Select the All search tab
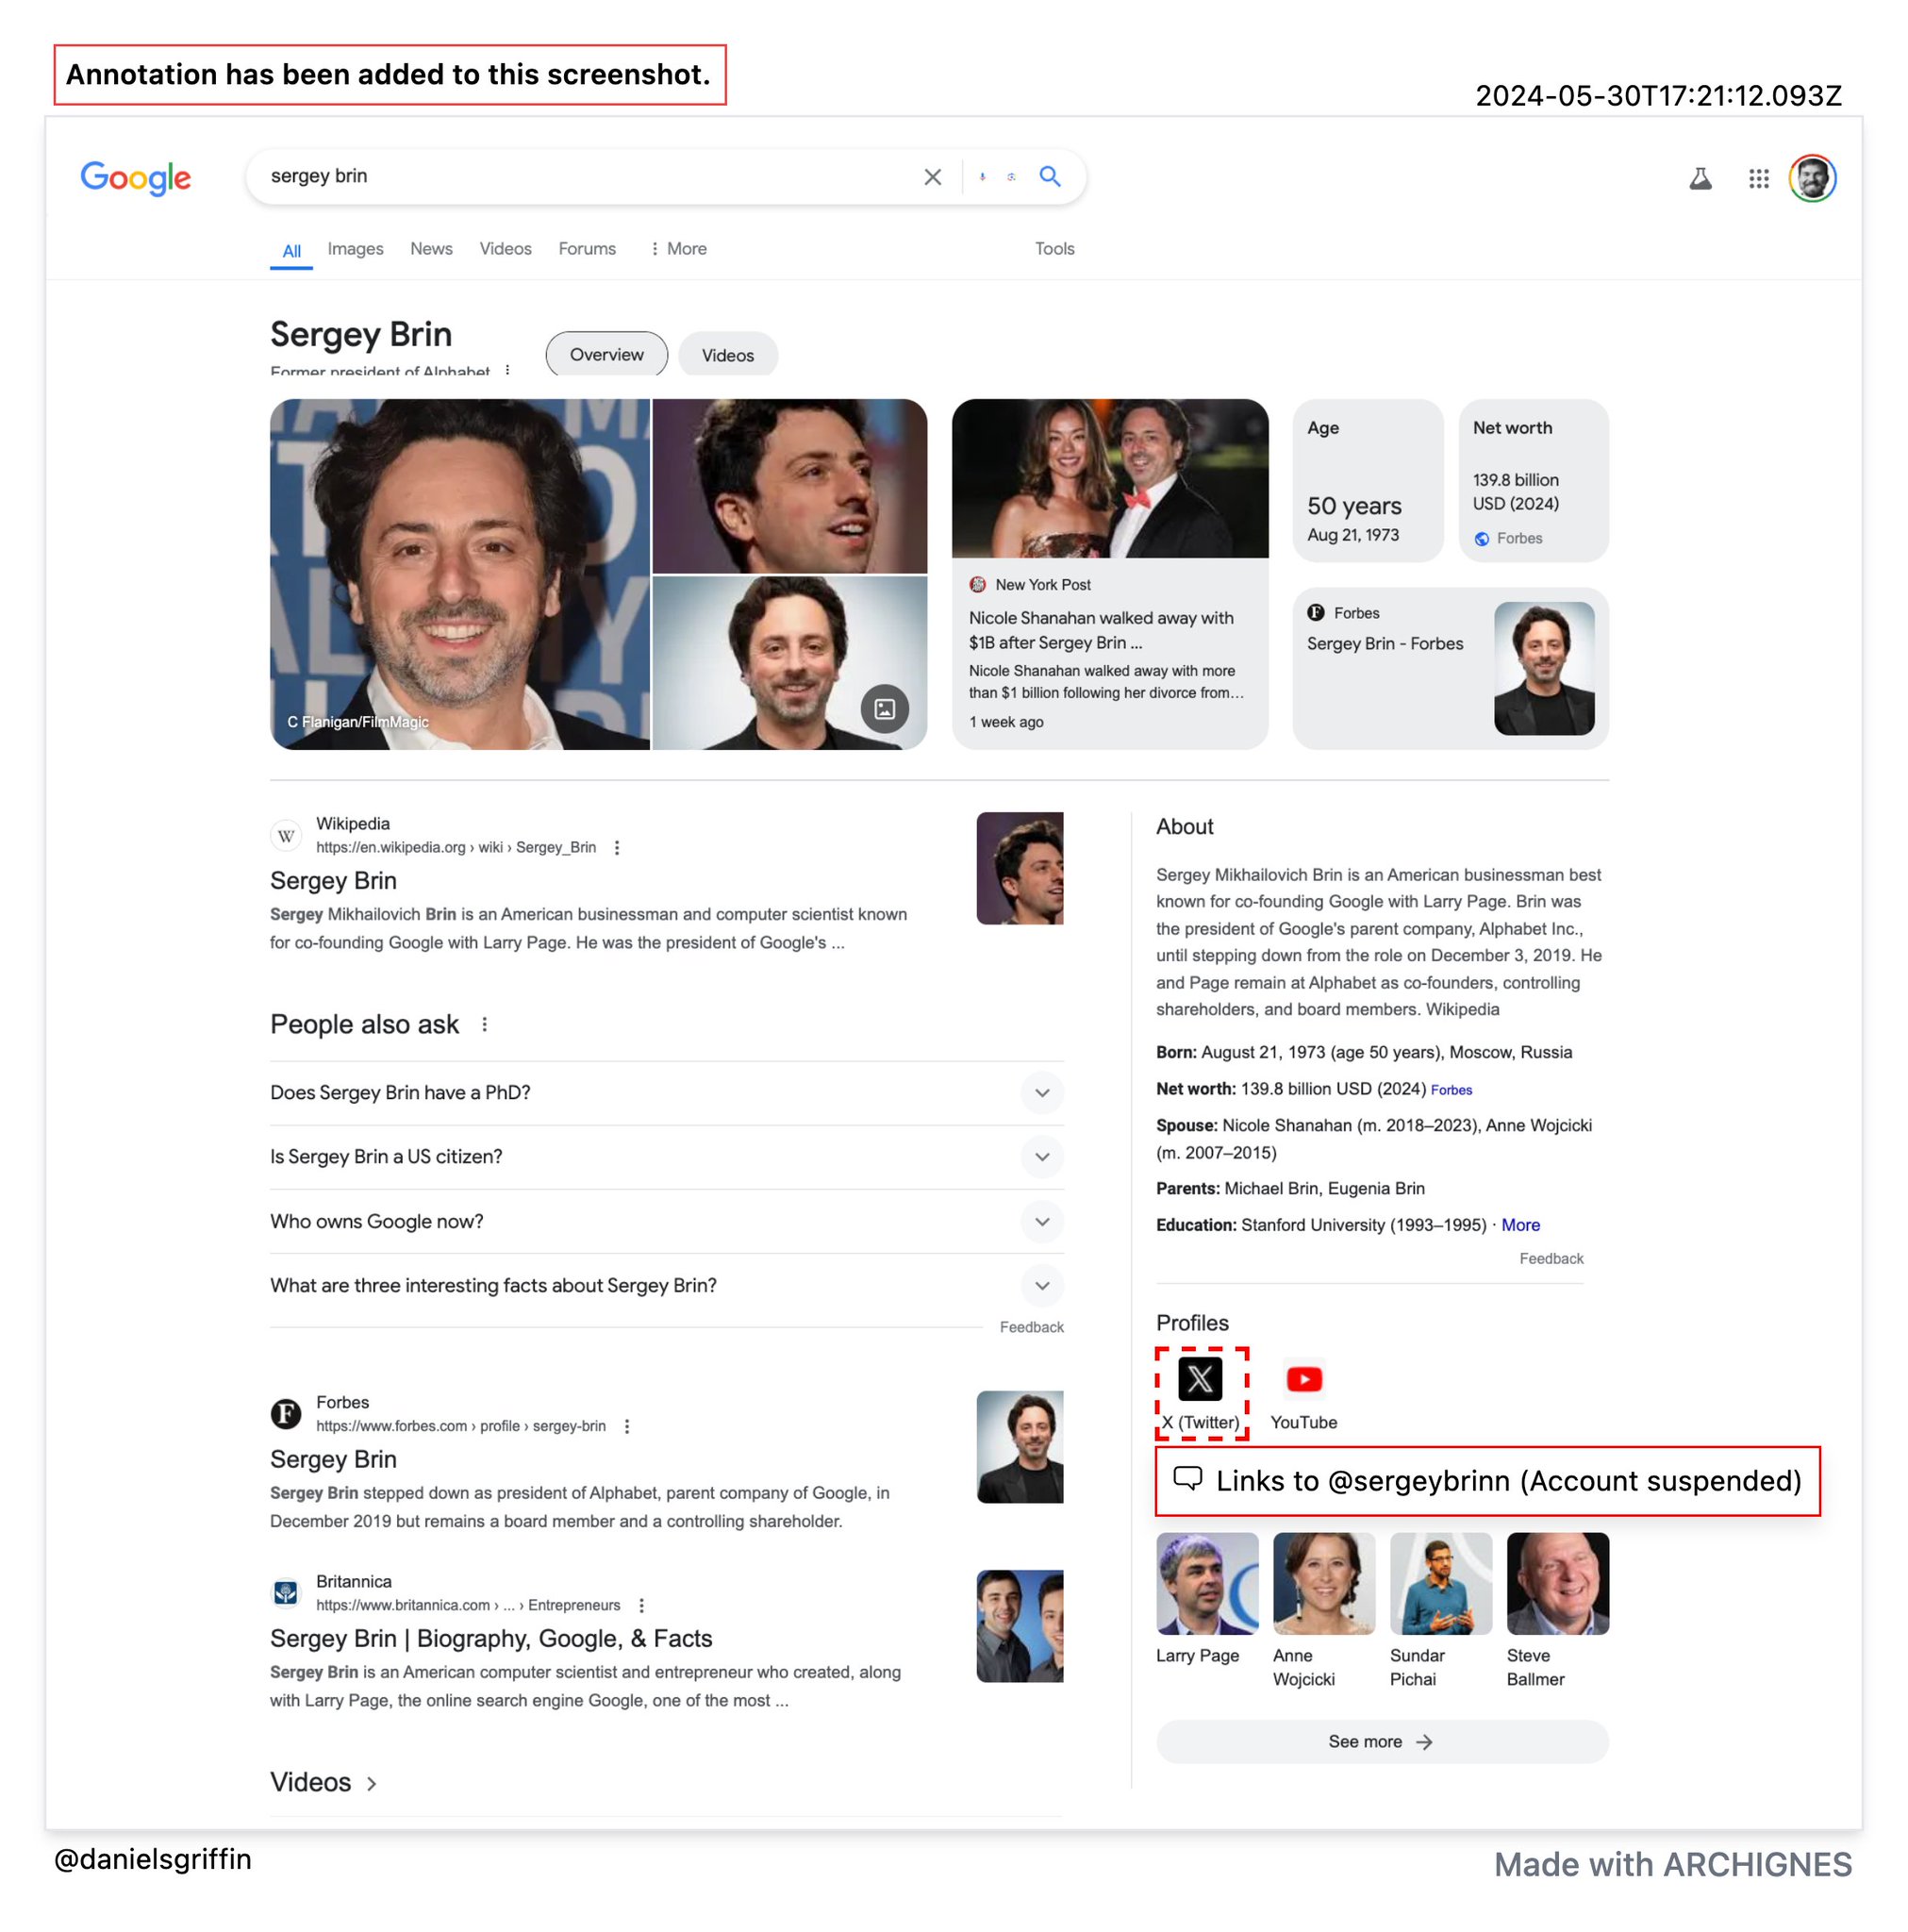Image resolution: width=1908 pixels, height=1932 pixels. (x=291, y=250)
